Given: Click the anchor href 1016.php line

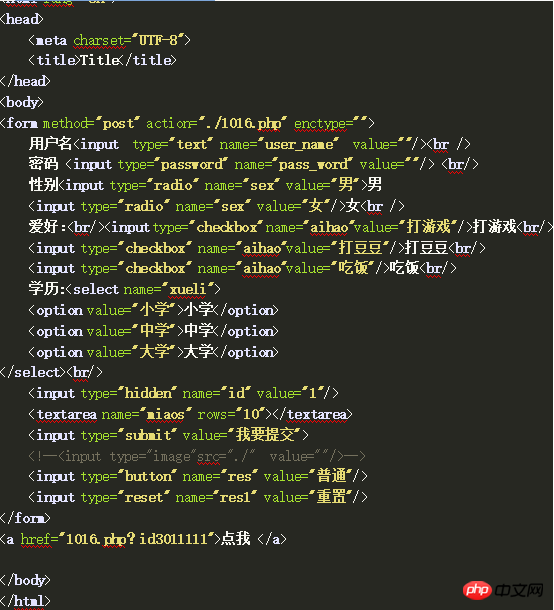Looking at the screenshot, I should (x=143, y=539).
